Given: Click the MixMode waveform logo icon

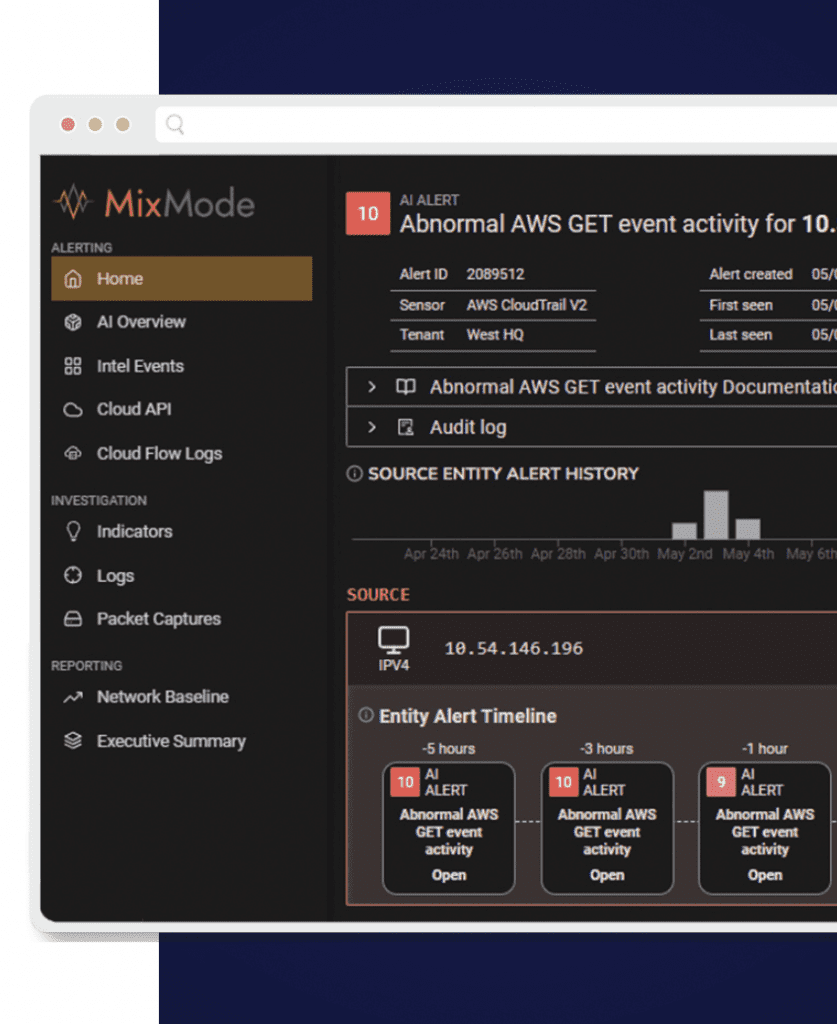Looking at the screenshot, I should pyautogui.click(x=72, y=201).
